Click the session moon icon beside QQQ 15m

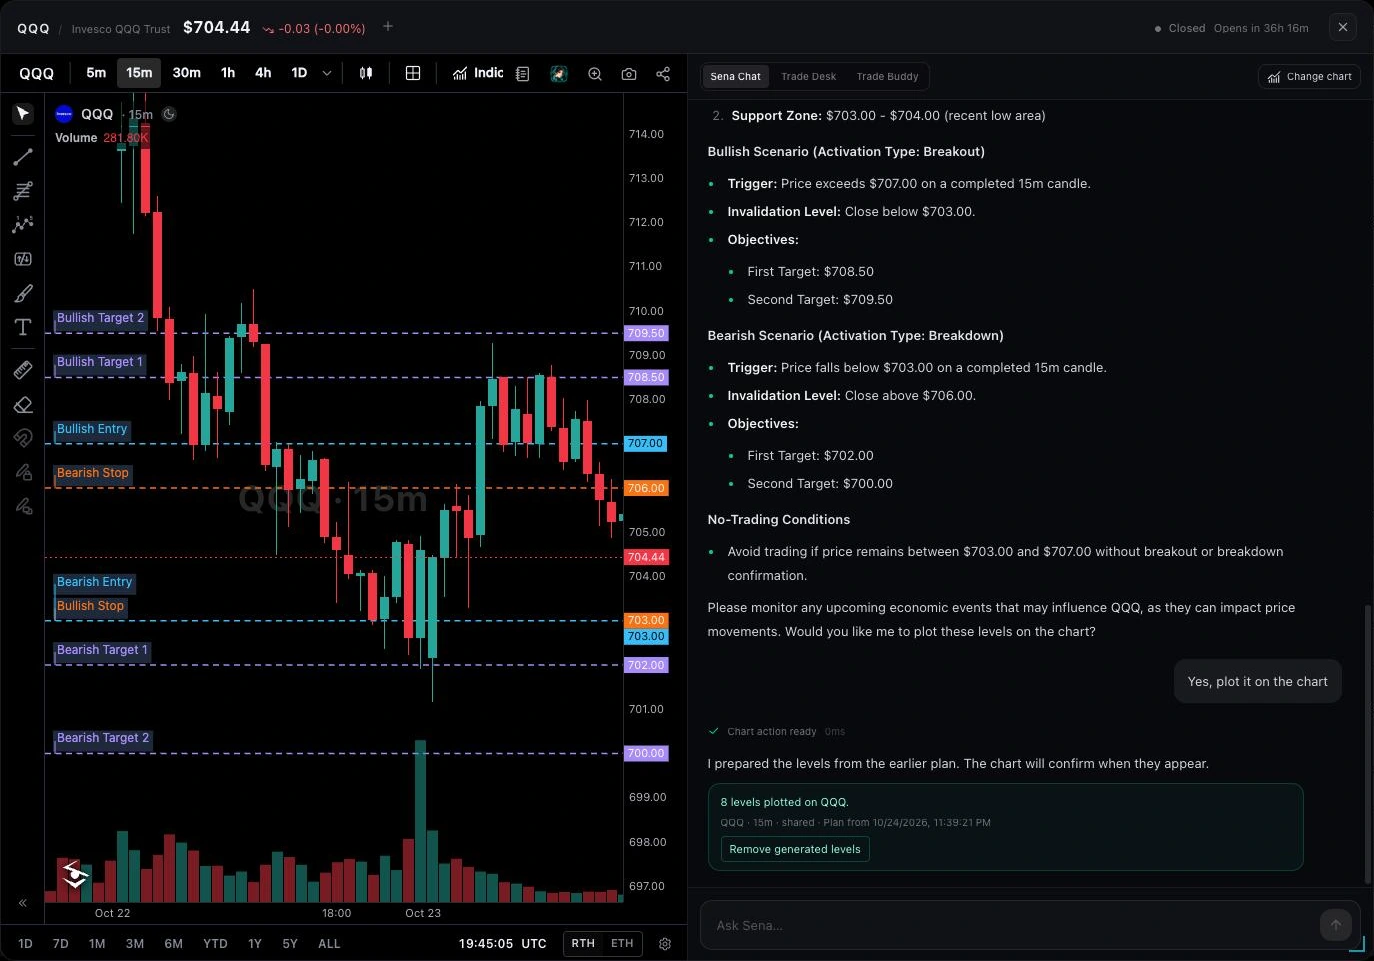169,114
